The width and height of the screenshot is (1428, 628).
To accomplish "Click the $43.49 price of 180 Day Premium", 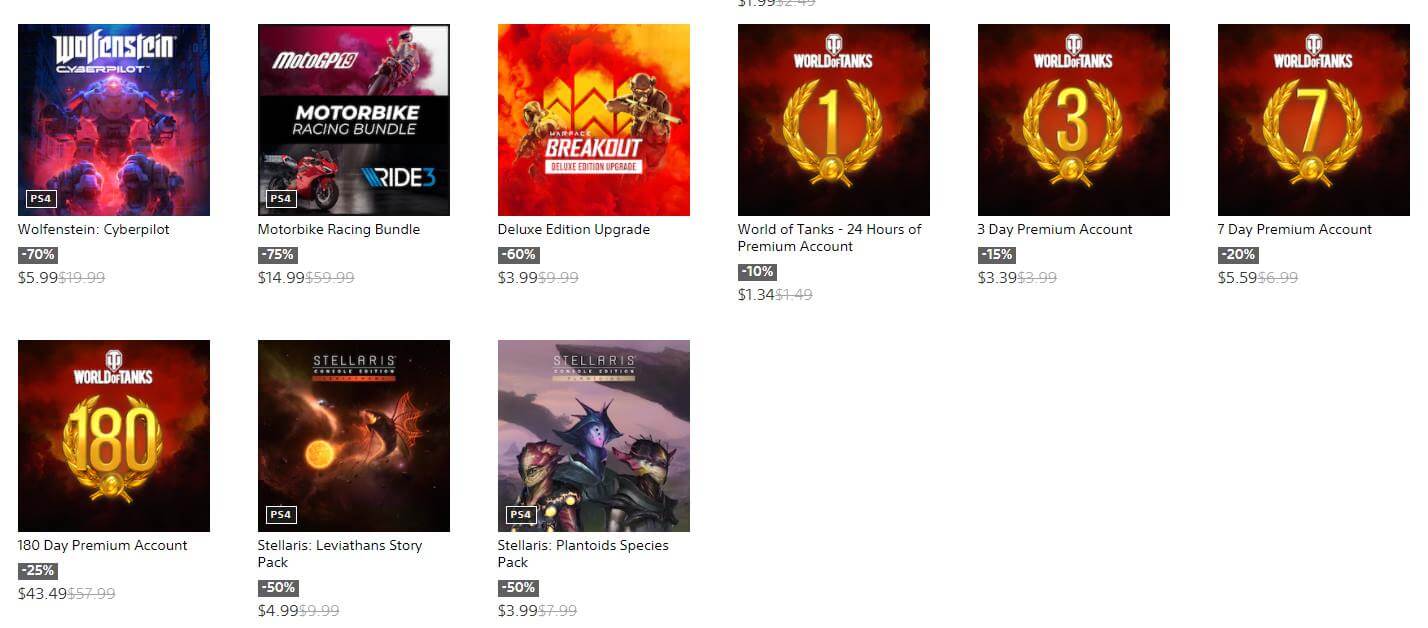I will pos(42,594).
